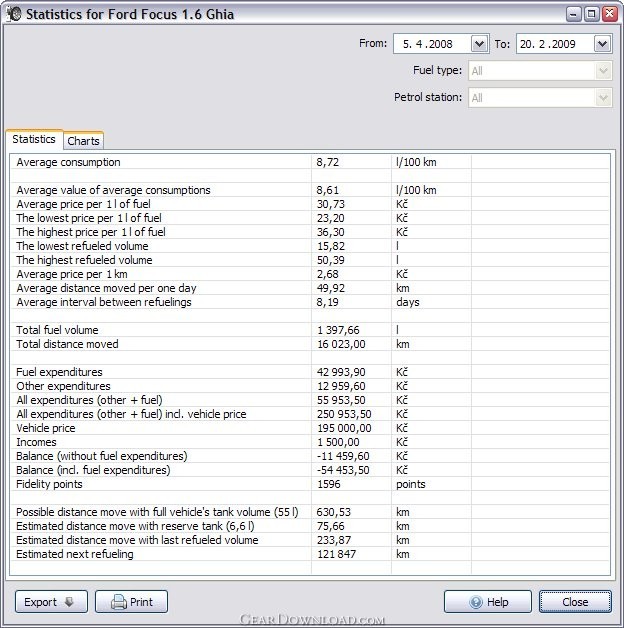Click the value 250 953,50

[x=344, y=414]
